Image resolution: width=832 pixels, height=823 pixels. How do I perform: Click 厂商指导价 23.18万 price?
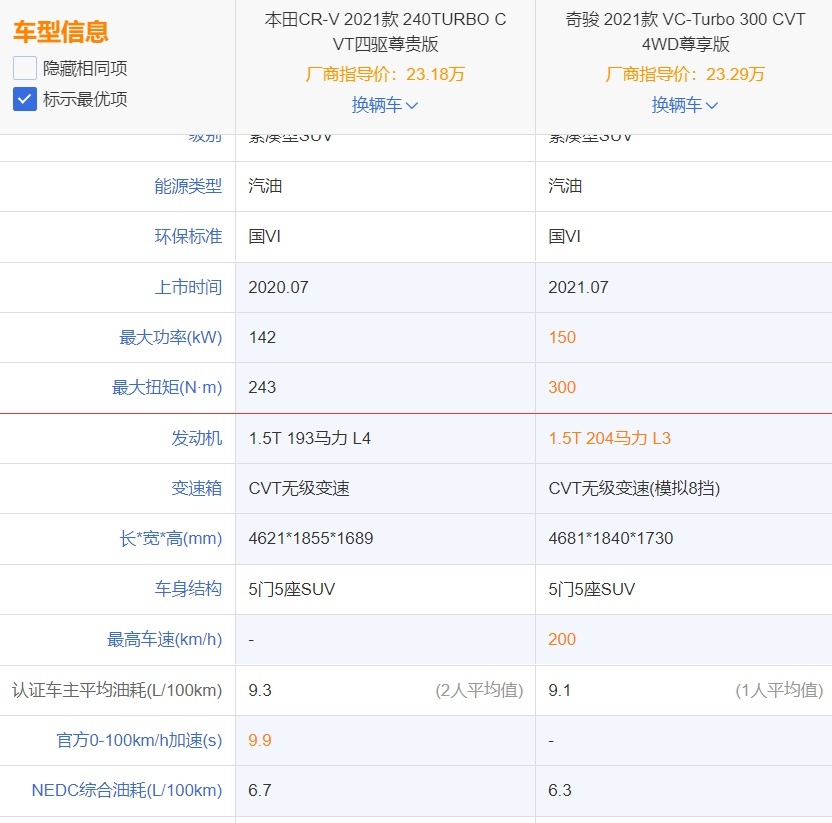pos(385,74)
